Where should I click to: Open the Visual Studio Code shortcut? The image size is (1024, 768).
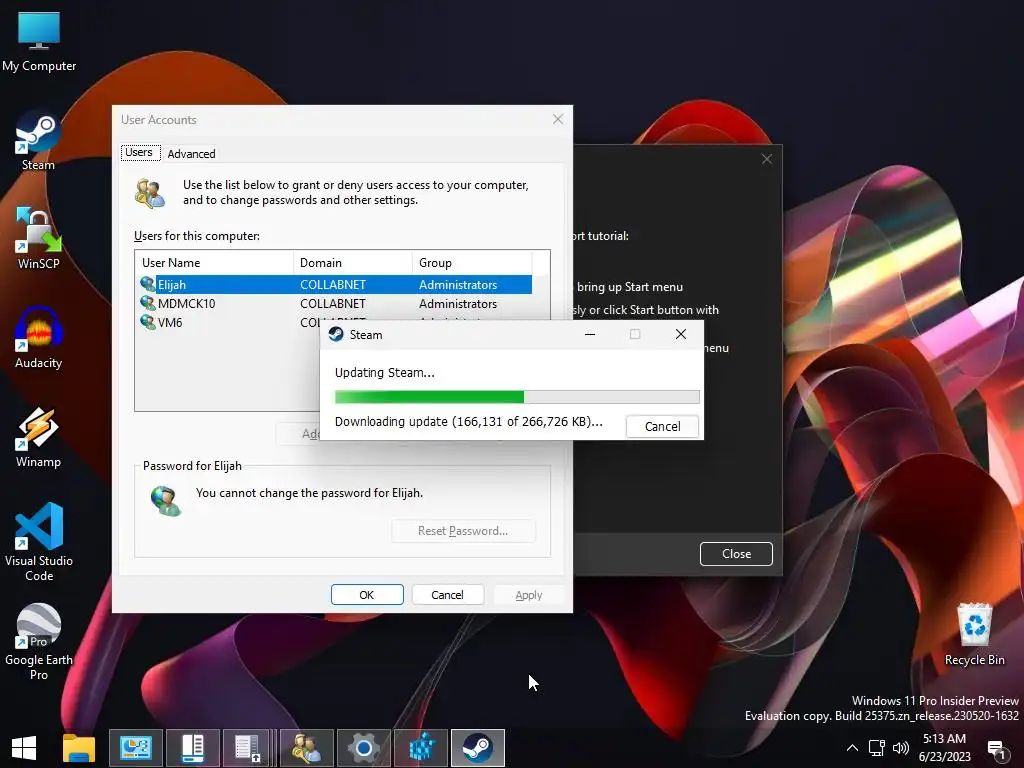[39, 542]
